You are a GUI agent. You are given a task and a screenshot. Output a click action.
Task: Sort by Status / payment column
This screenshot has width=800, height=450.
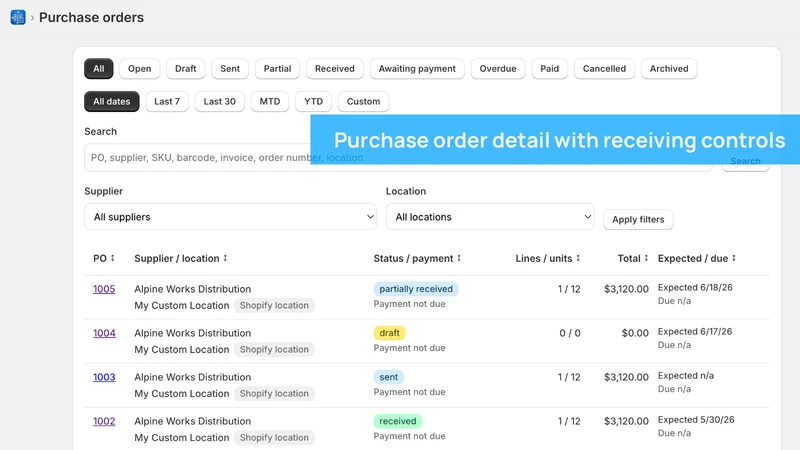(x=417, y=258)
